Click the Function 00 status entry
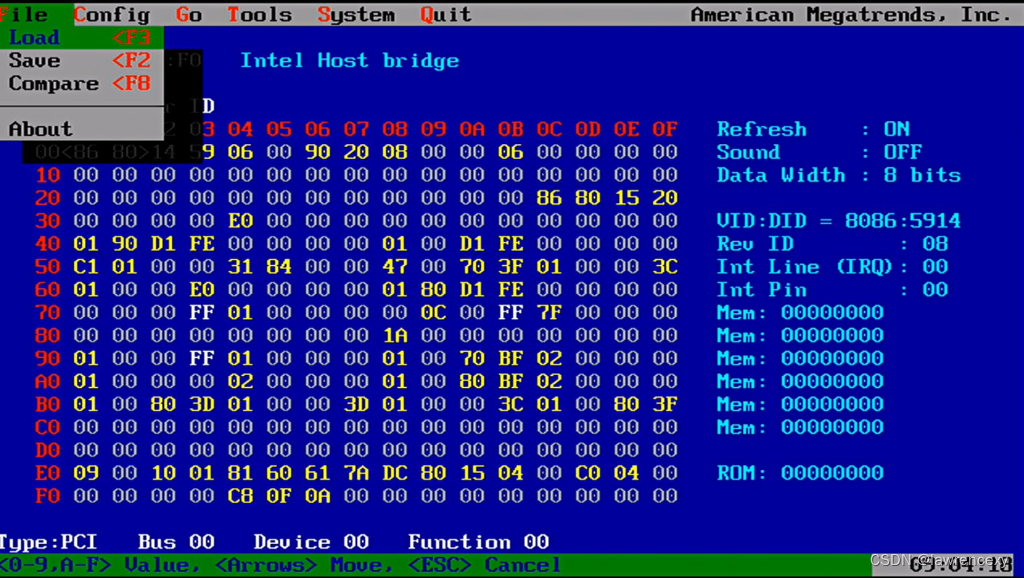Screen dimensions: 1024x578 pyautogui.click(x=479, y=542)
